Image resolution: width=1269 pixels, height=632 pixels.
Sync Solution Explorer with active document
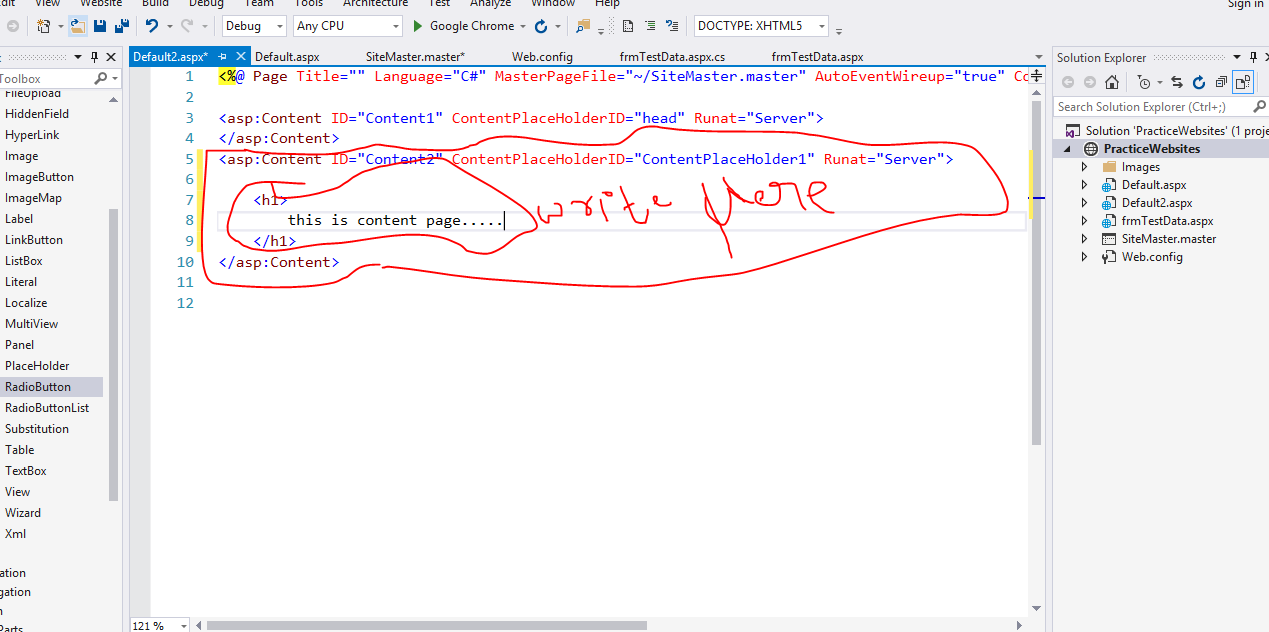1178,82
